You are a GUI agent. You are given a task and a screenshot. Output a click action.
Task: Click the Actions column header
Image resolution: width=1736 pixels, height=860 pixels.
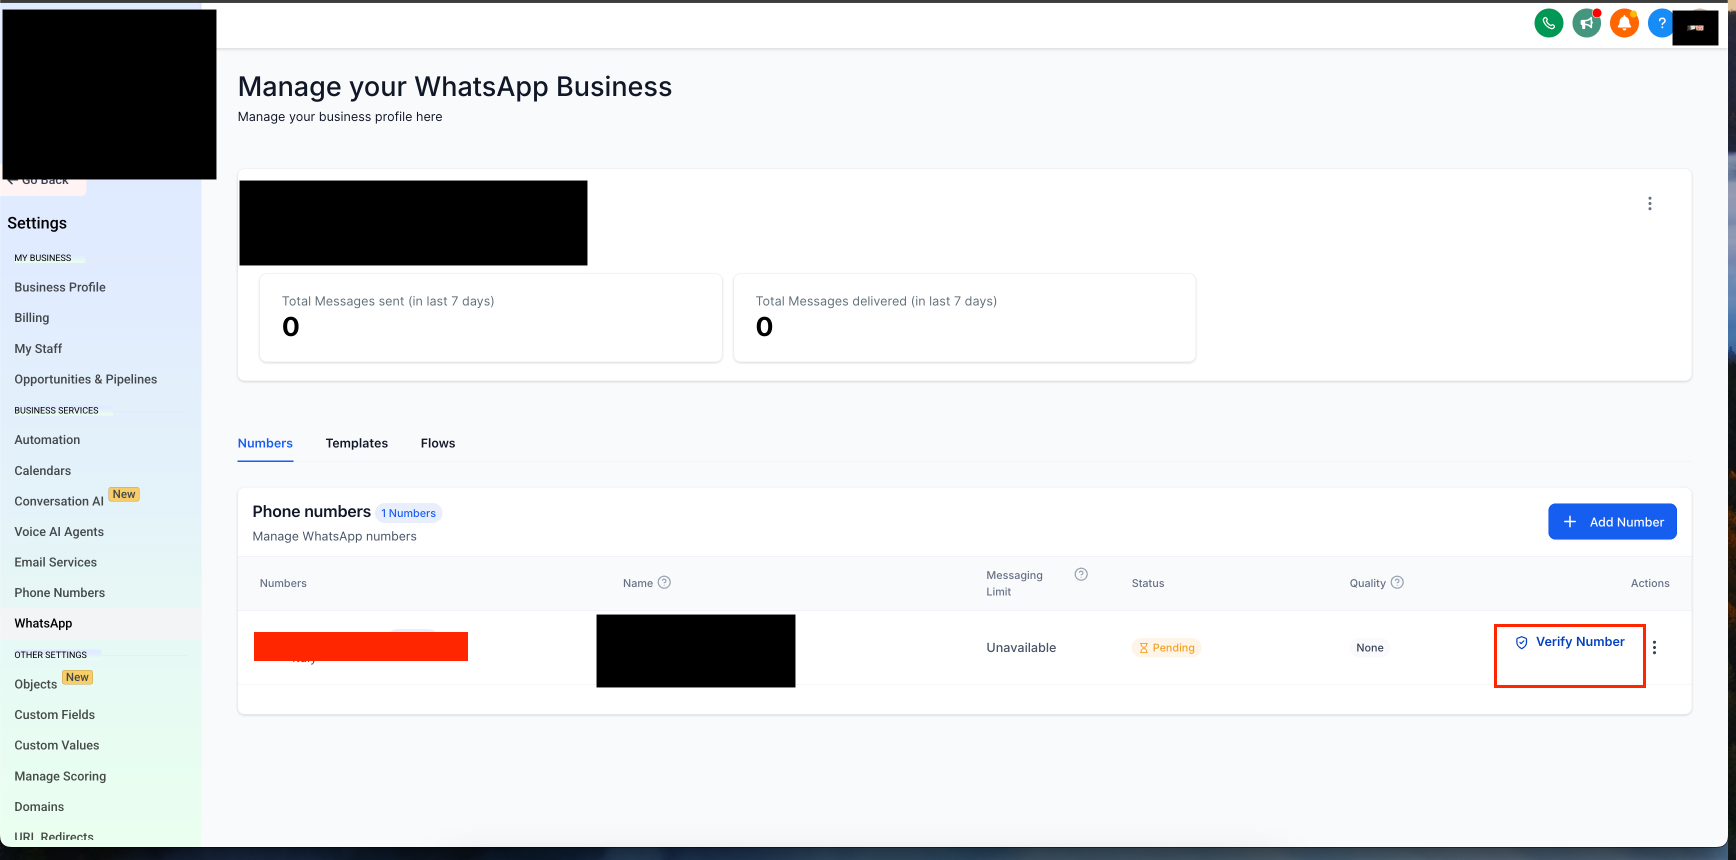click(1650, 584)
